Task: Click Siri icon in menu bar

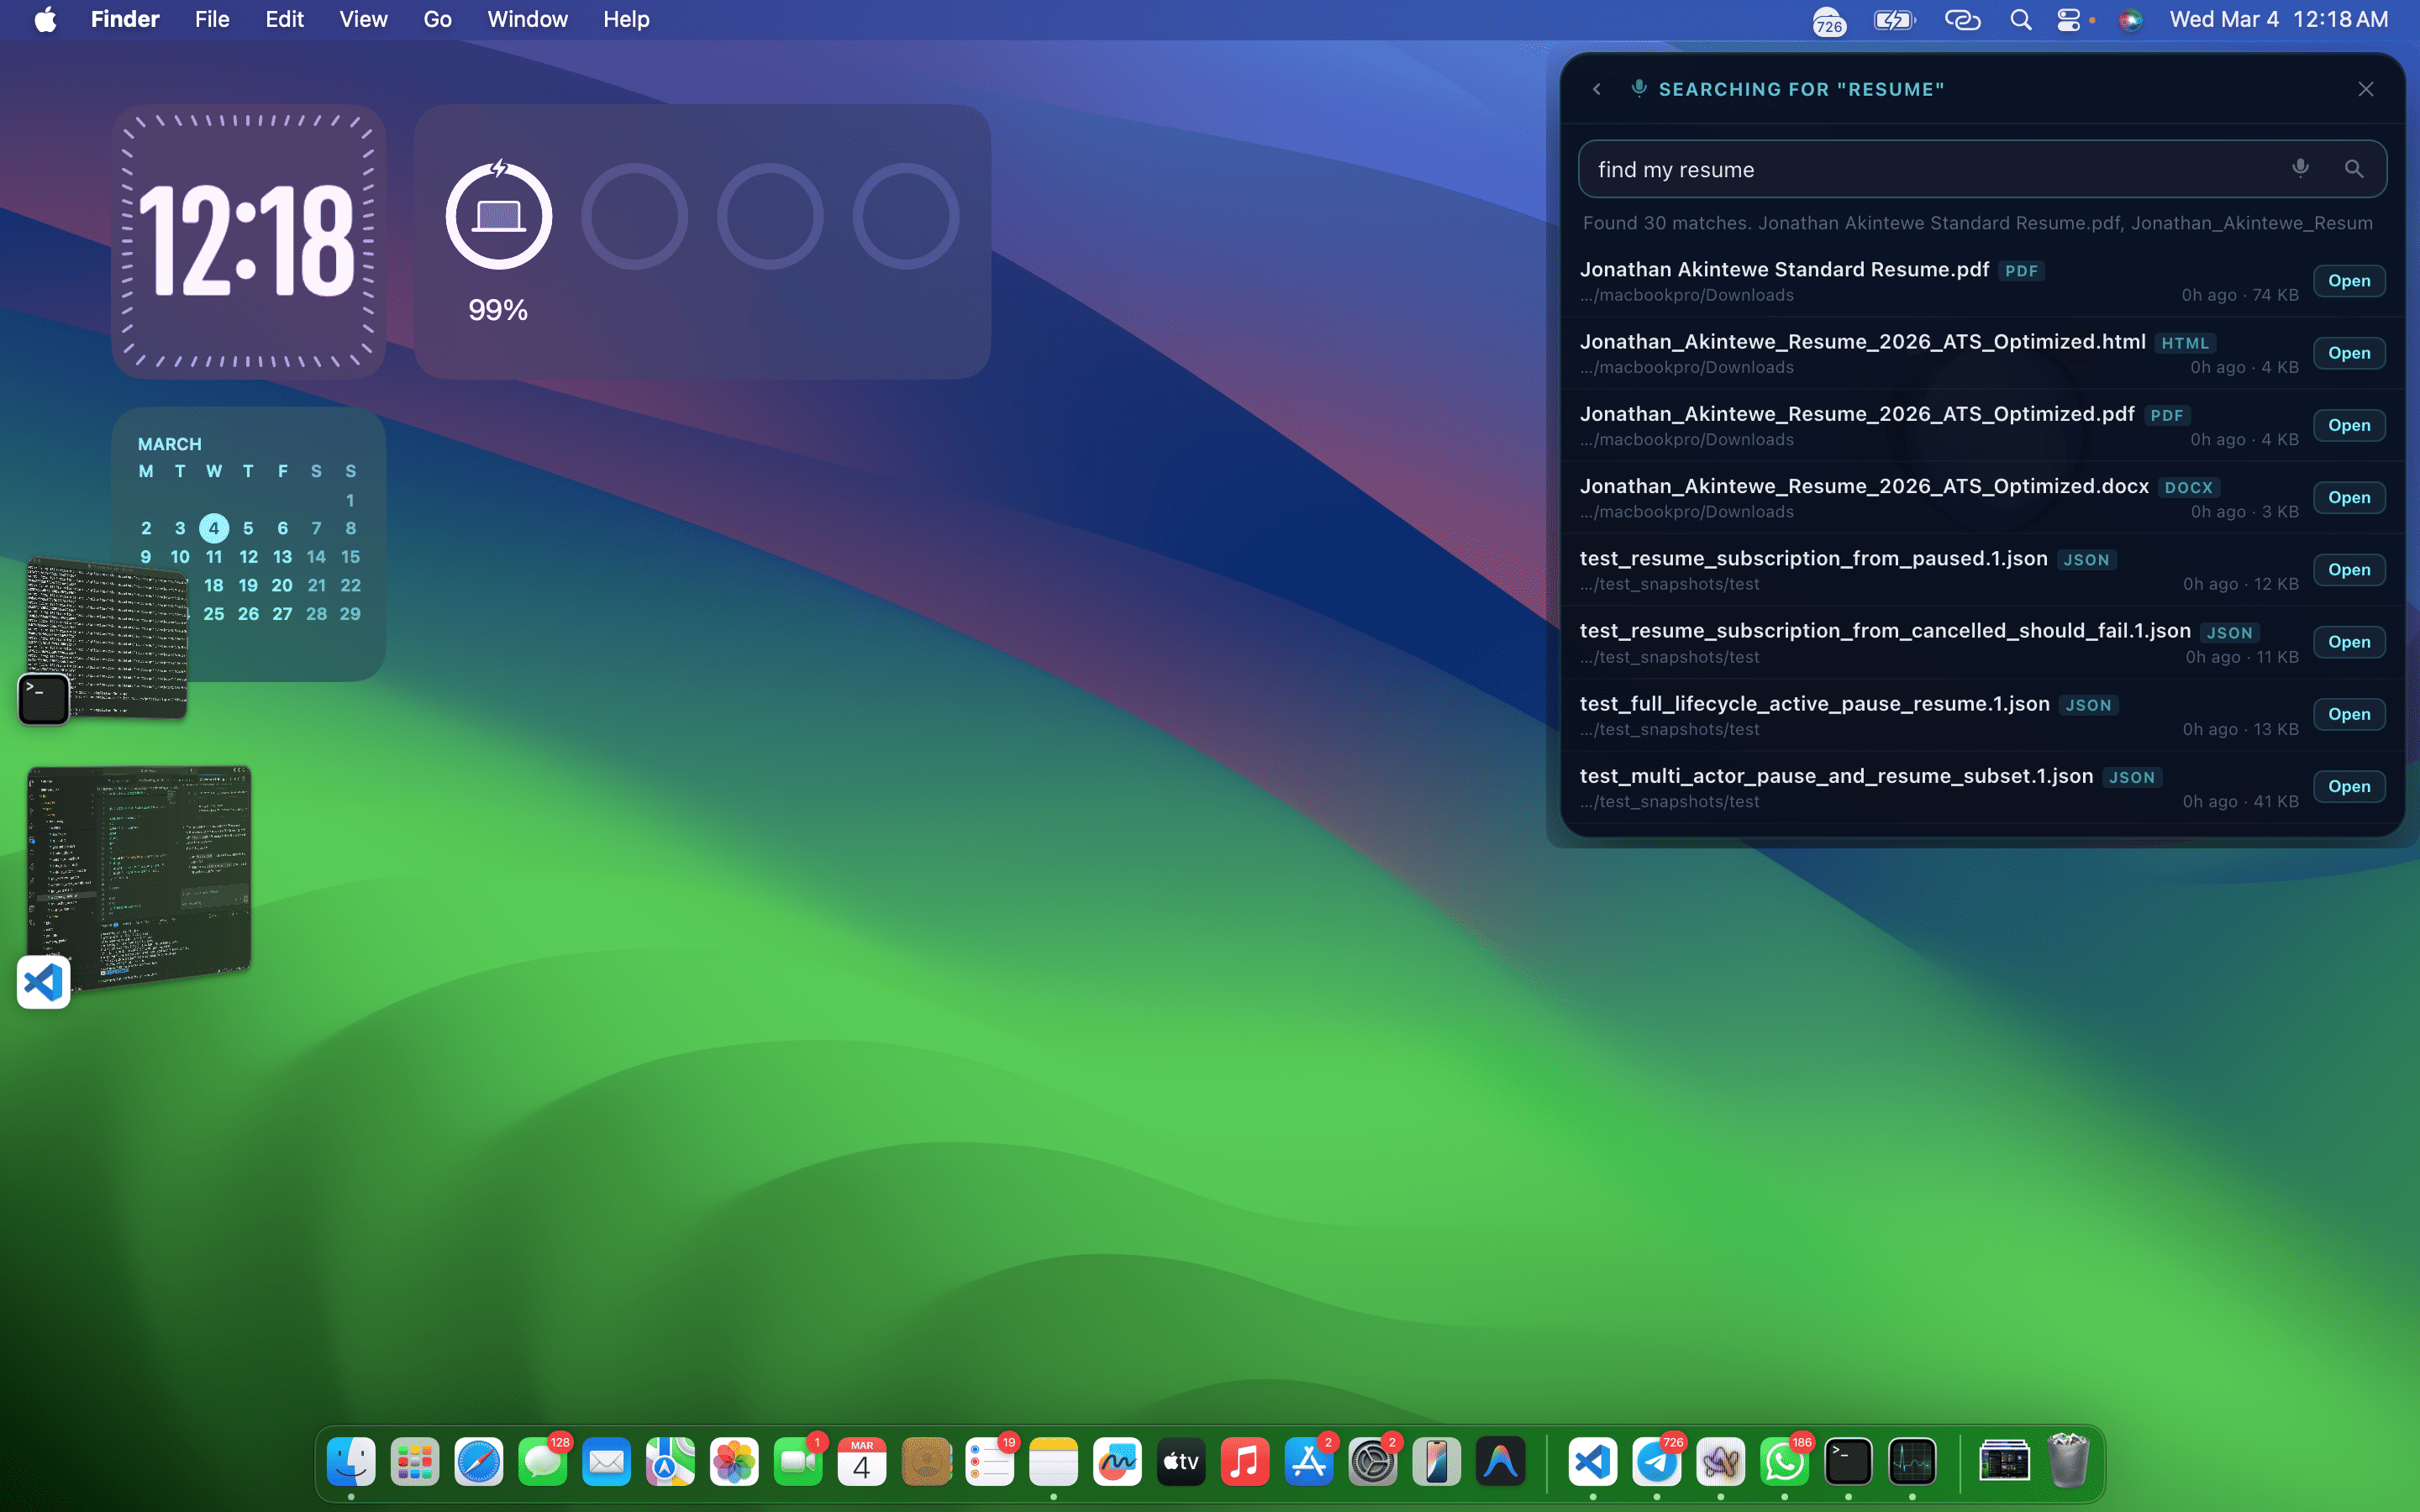Action: [2130, 20]
